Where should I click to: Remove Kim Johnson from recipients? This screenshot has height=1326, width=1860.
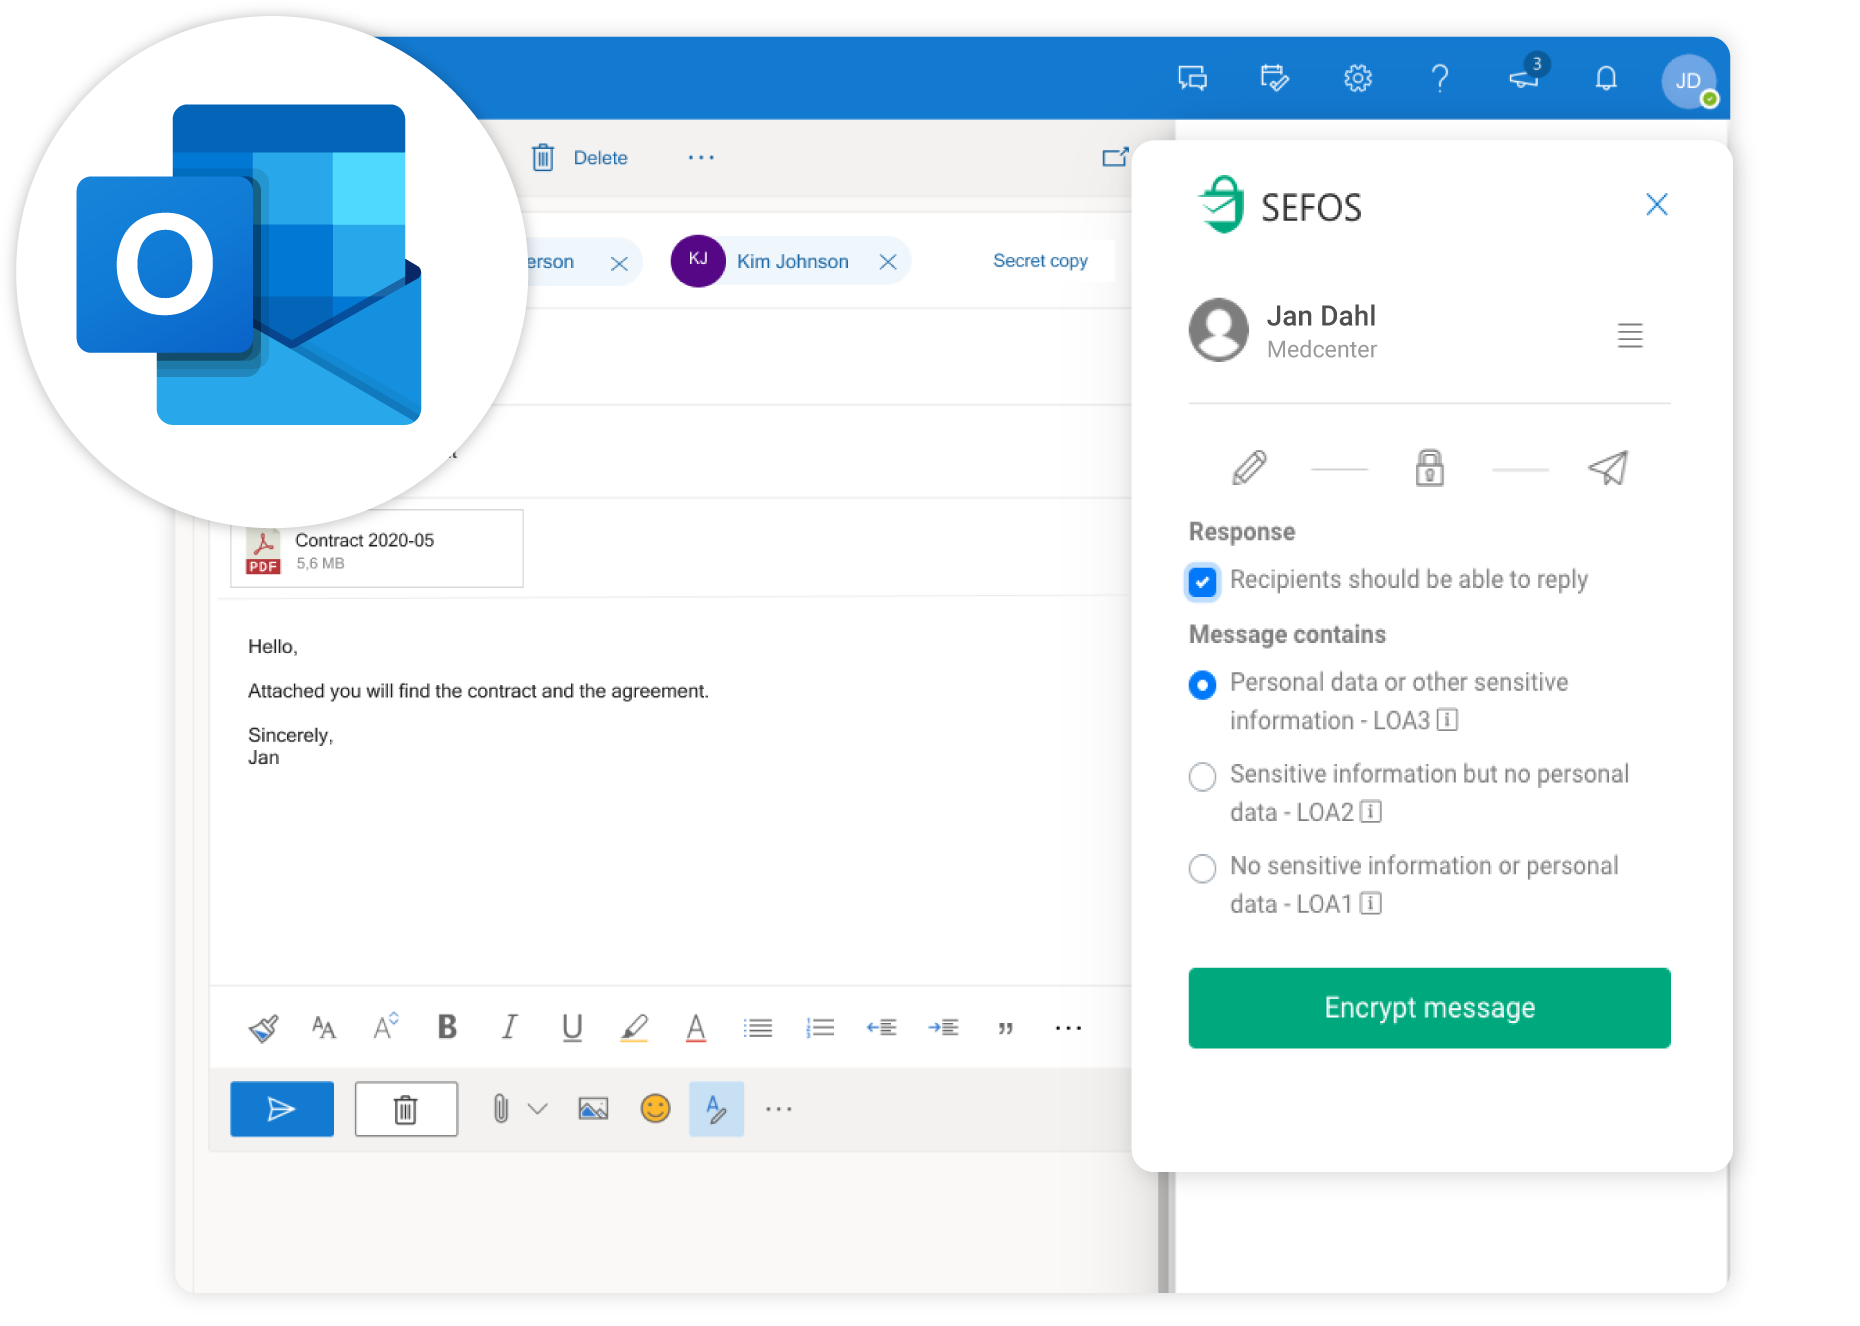pos(887,262)
